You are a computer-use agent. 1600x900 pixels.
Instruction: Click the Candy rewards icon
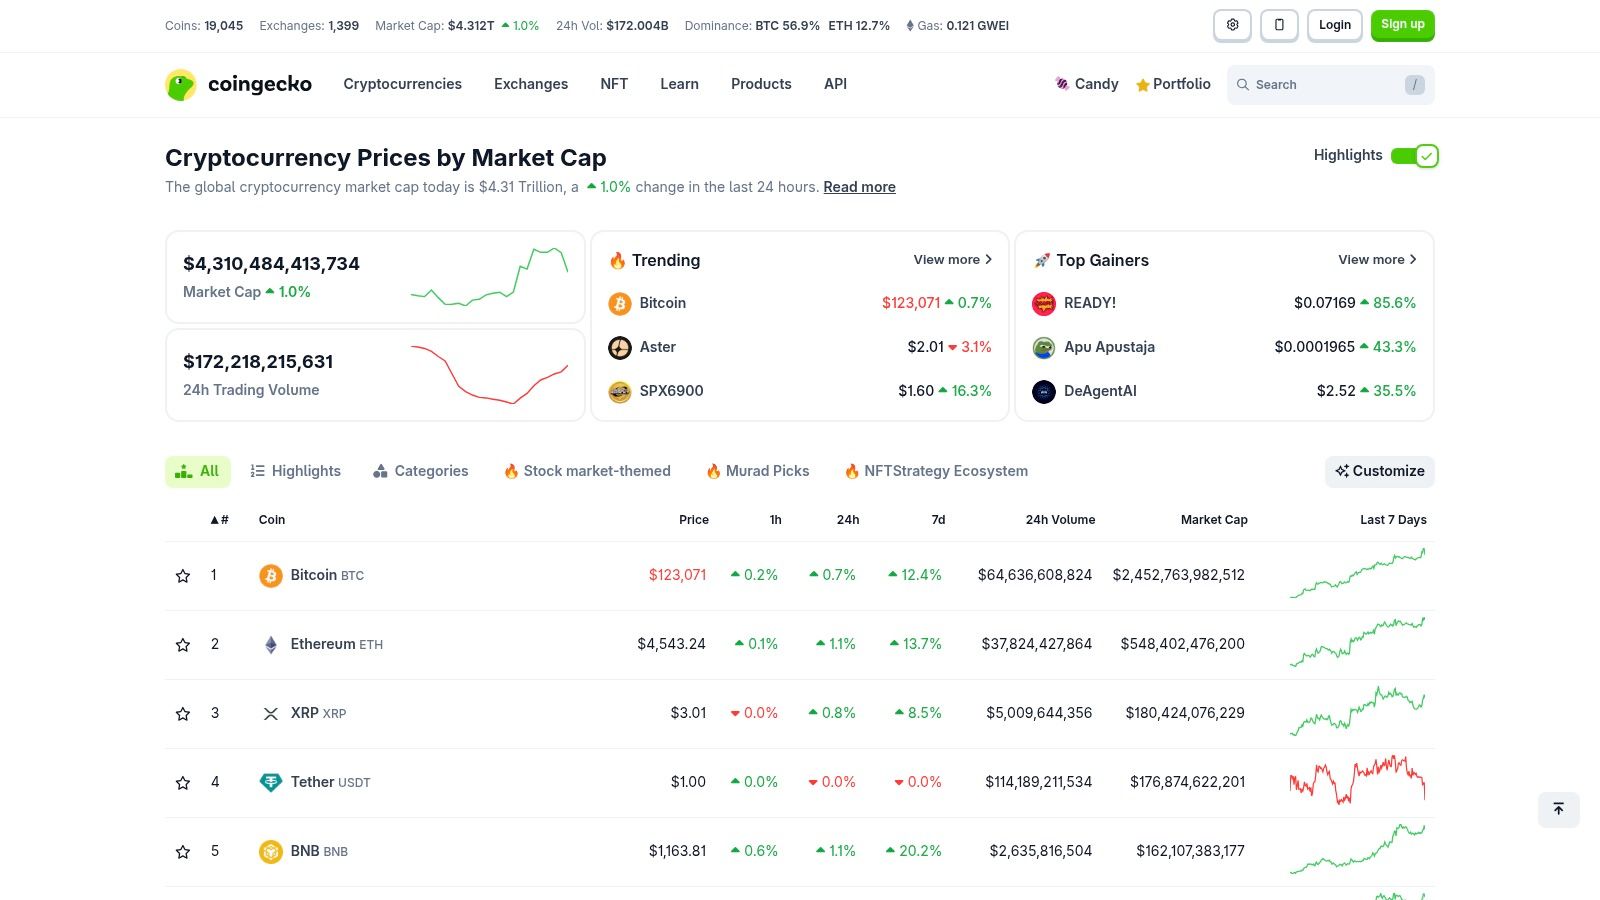(x=1062, y=84)
